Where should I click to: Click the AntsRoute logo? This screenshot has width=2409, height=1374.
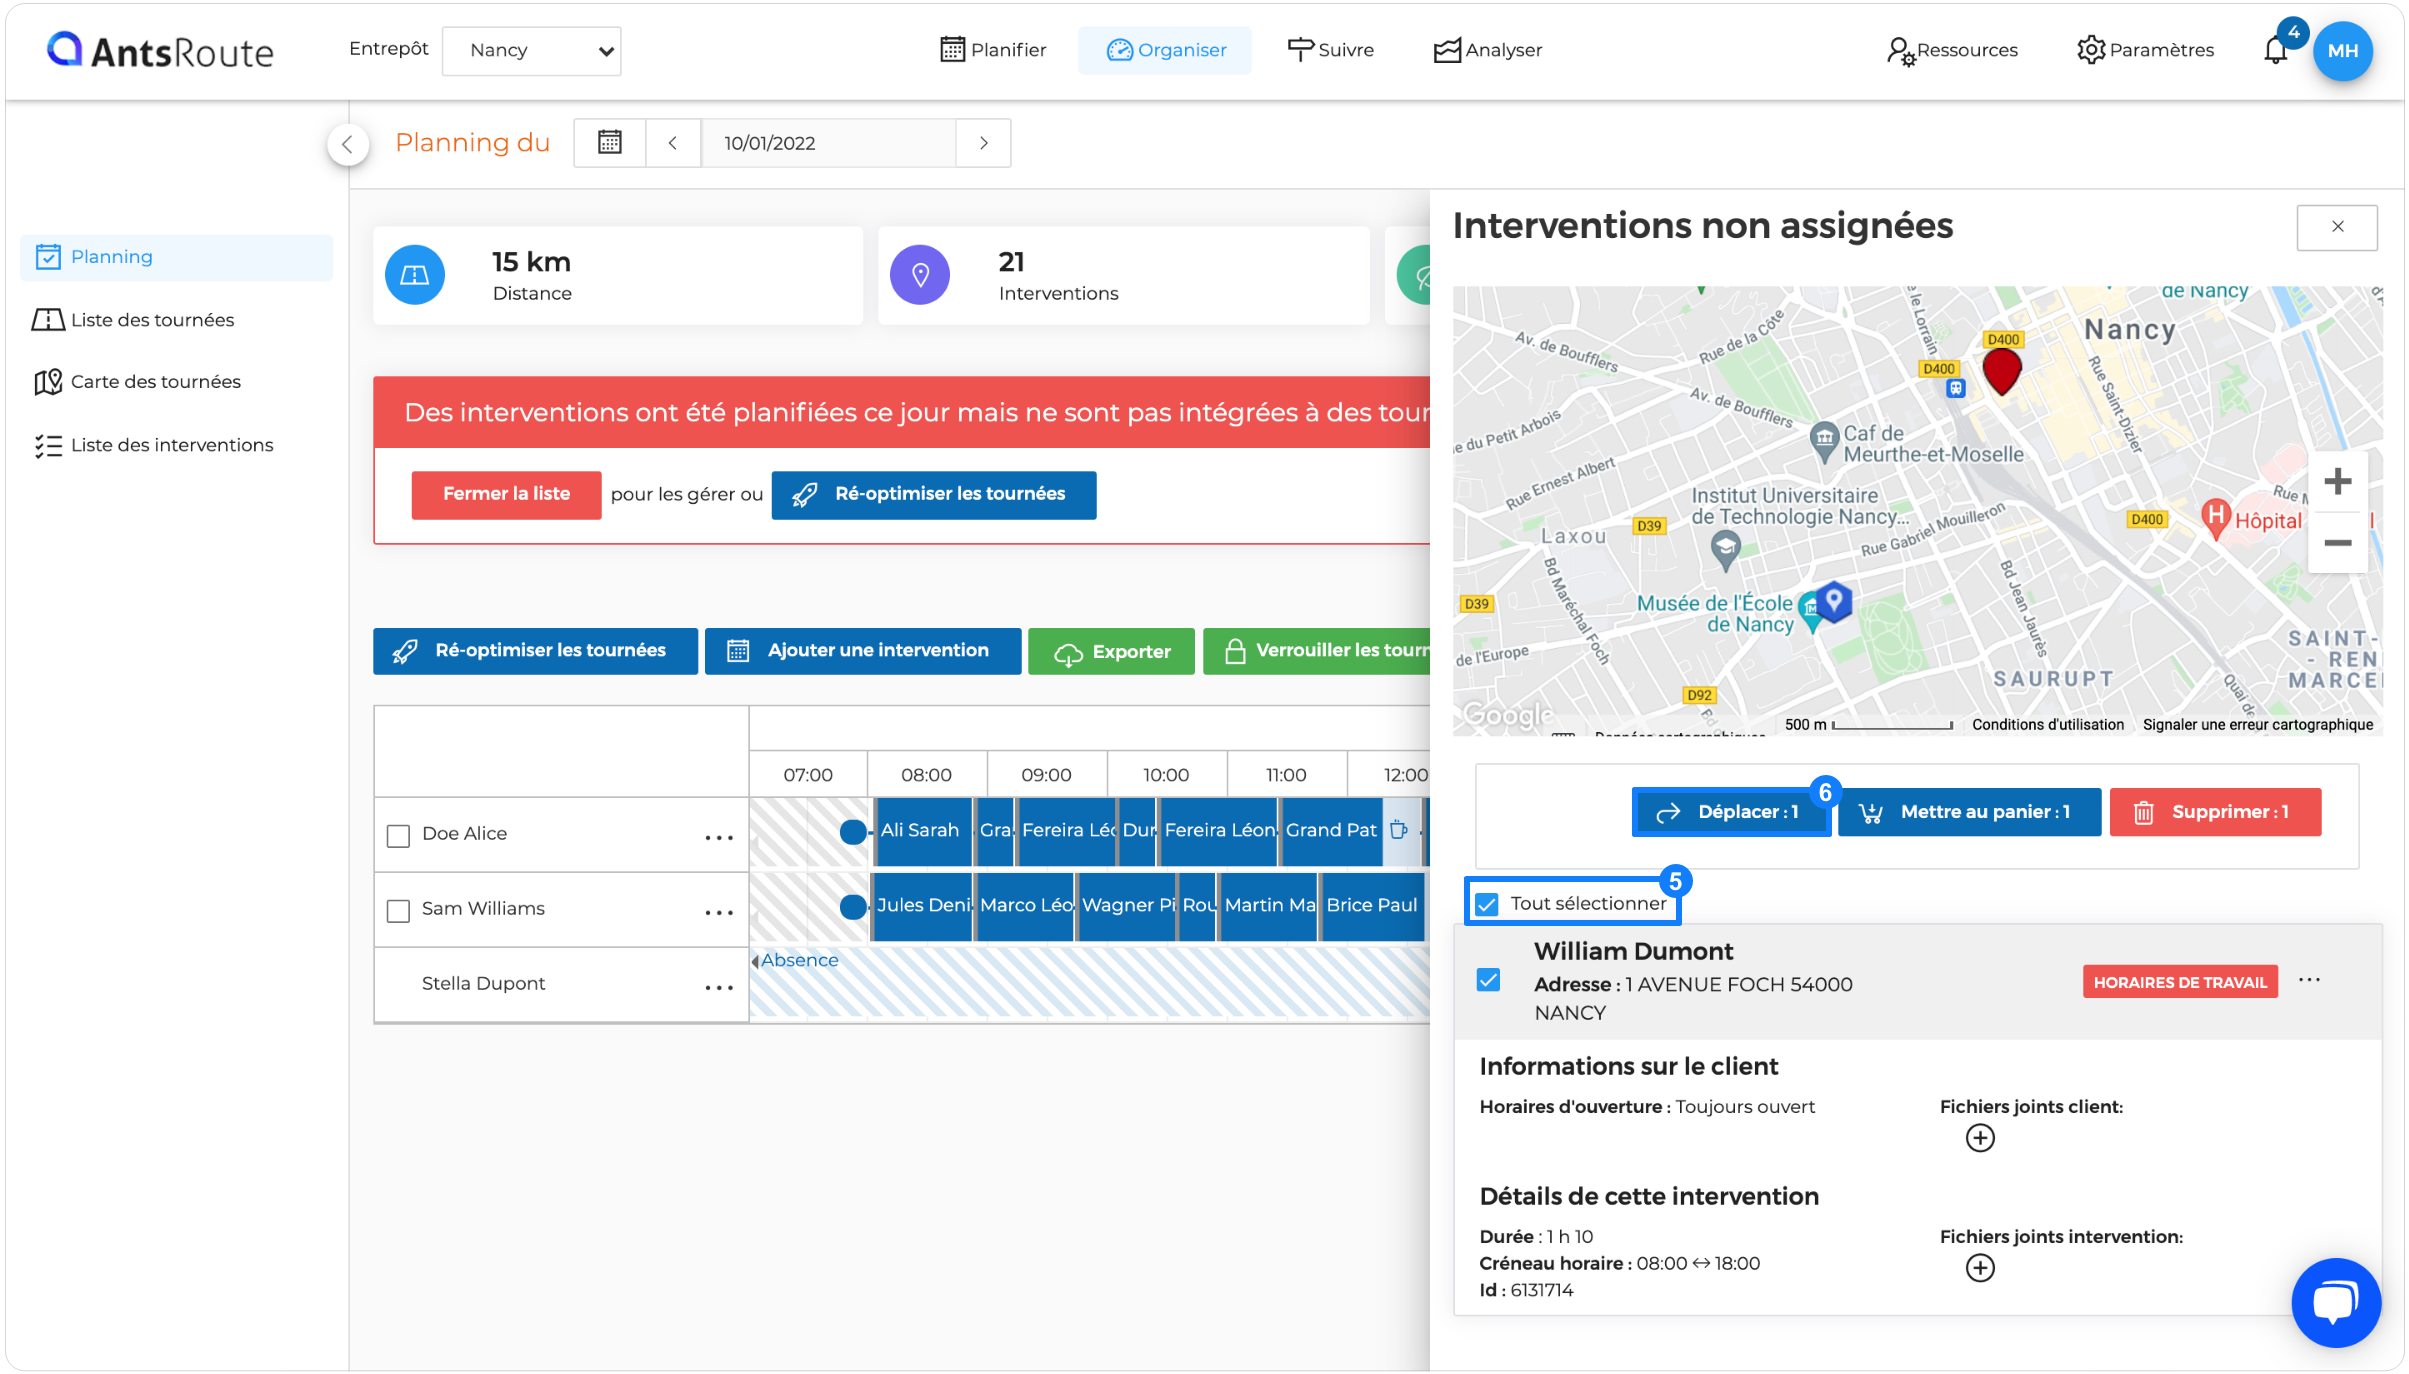[x=160, y=50]
